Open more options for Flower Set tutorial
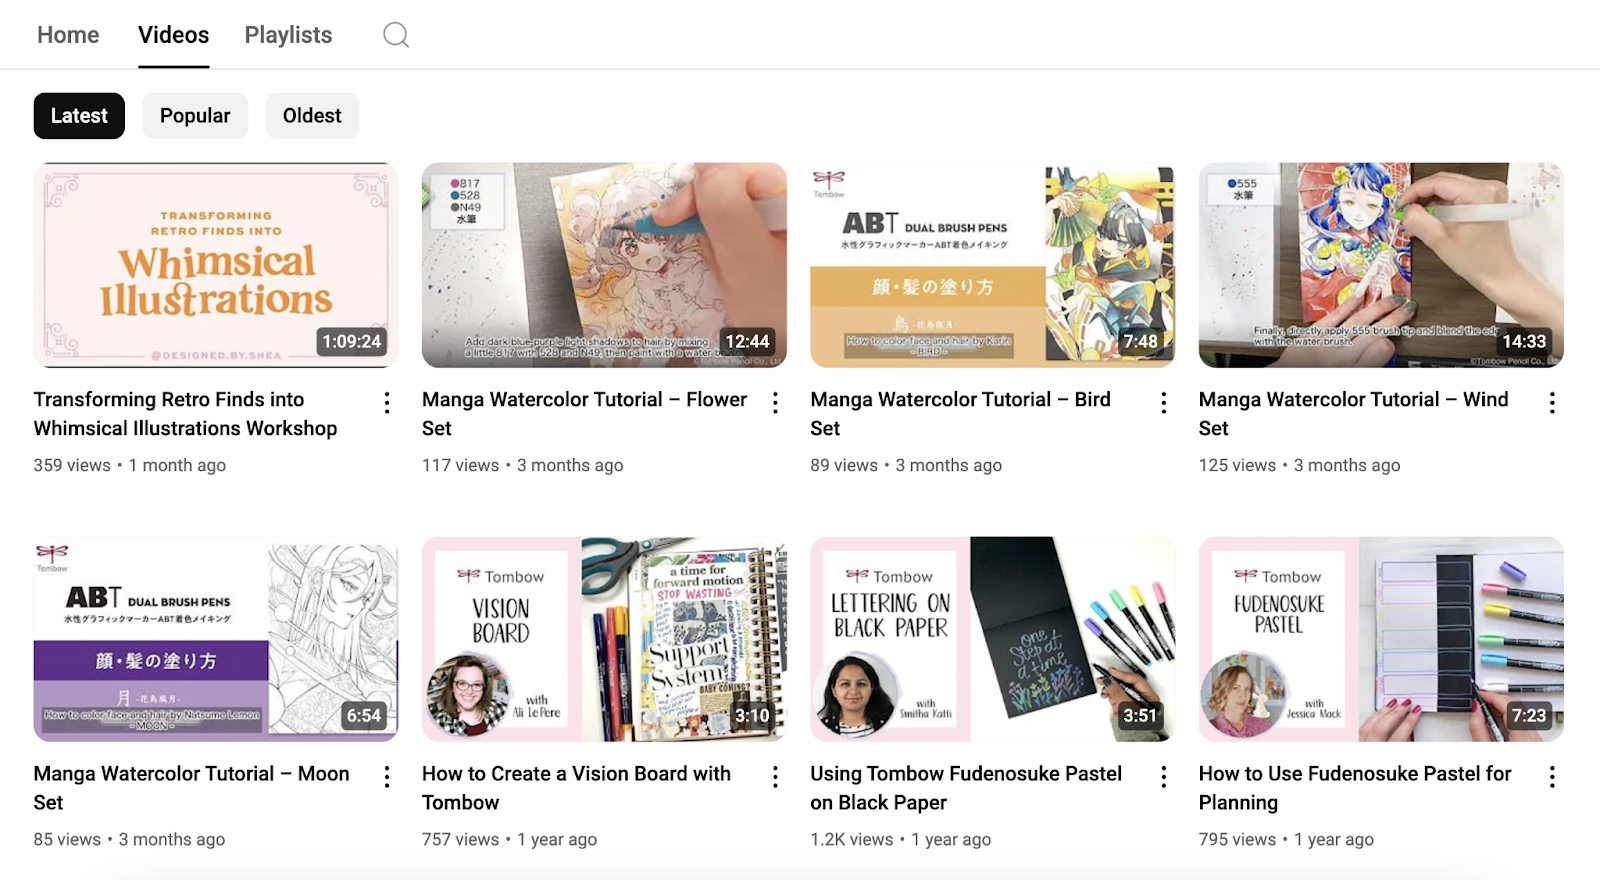 click(775, 403)
